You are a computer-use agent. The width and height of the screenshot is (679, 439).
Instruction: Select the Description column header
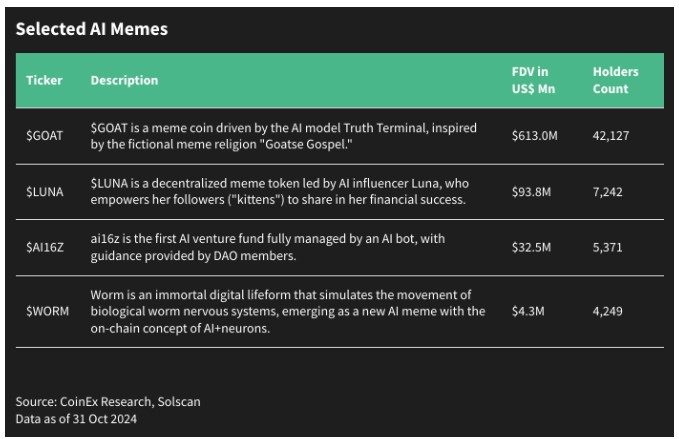tap(124, 80)
